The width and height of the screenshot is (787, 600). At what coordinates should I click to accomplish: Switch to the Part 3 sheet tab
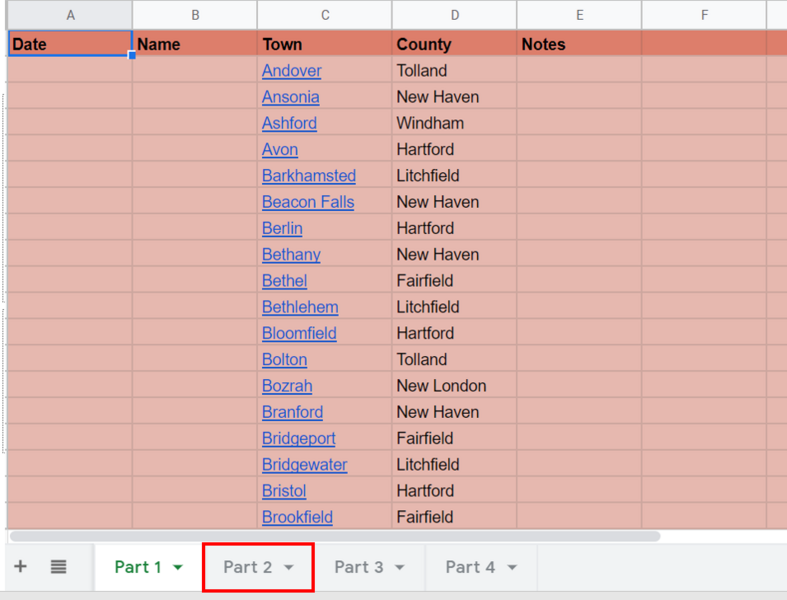click(358, 567)
